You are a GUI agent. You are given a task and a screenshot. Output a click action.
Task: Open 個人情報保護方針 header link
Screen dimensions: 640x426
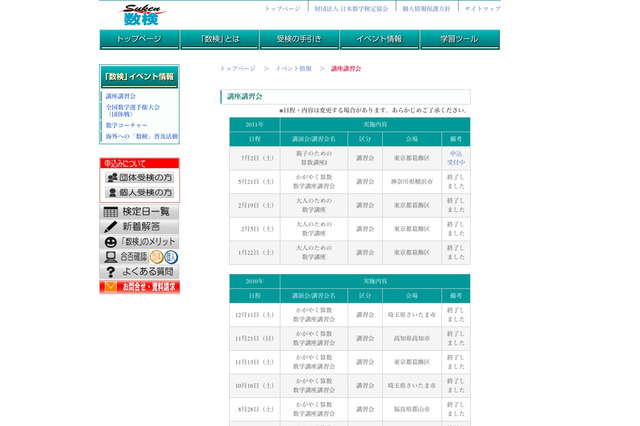pyautogui.click(x=426, y=9)
